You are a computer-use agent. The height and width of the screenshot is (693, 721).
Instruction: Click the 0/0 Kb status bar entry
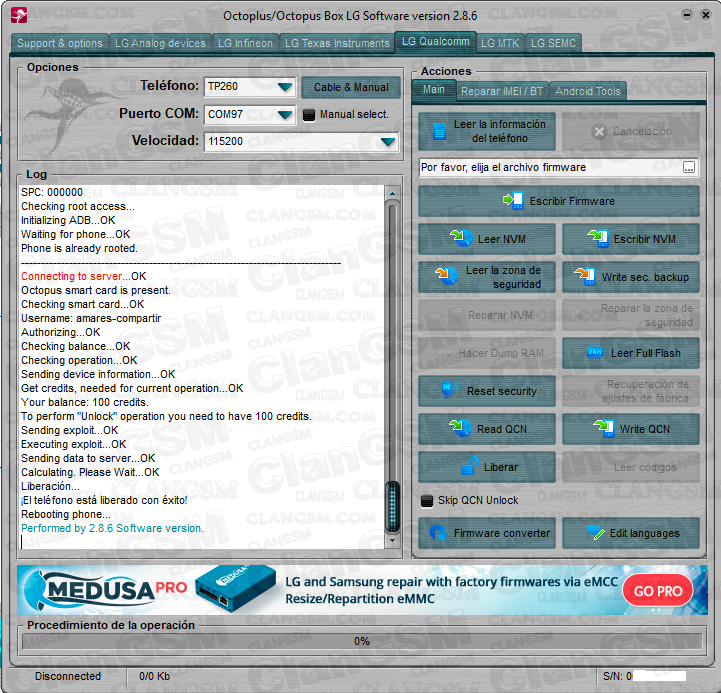154,676
